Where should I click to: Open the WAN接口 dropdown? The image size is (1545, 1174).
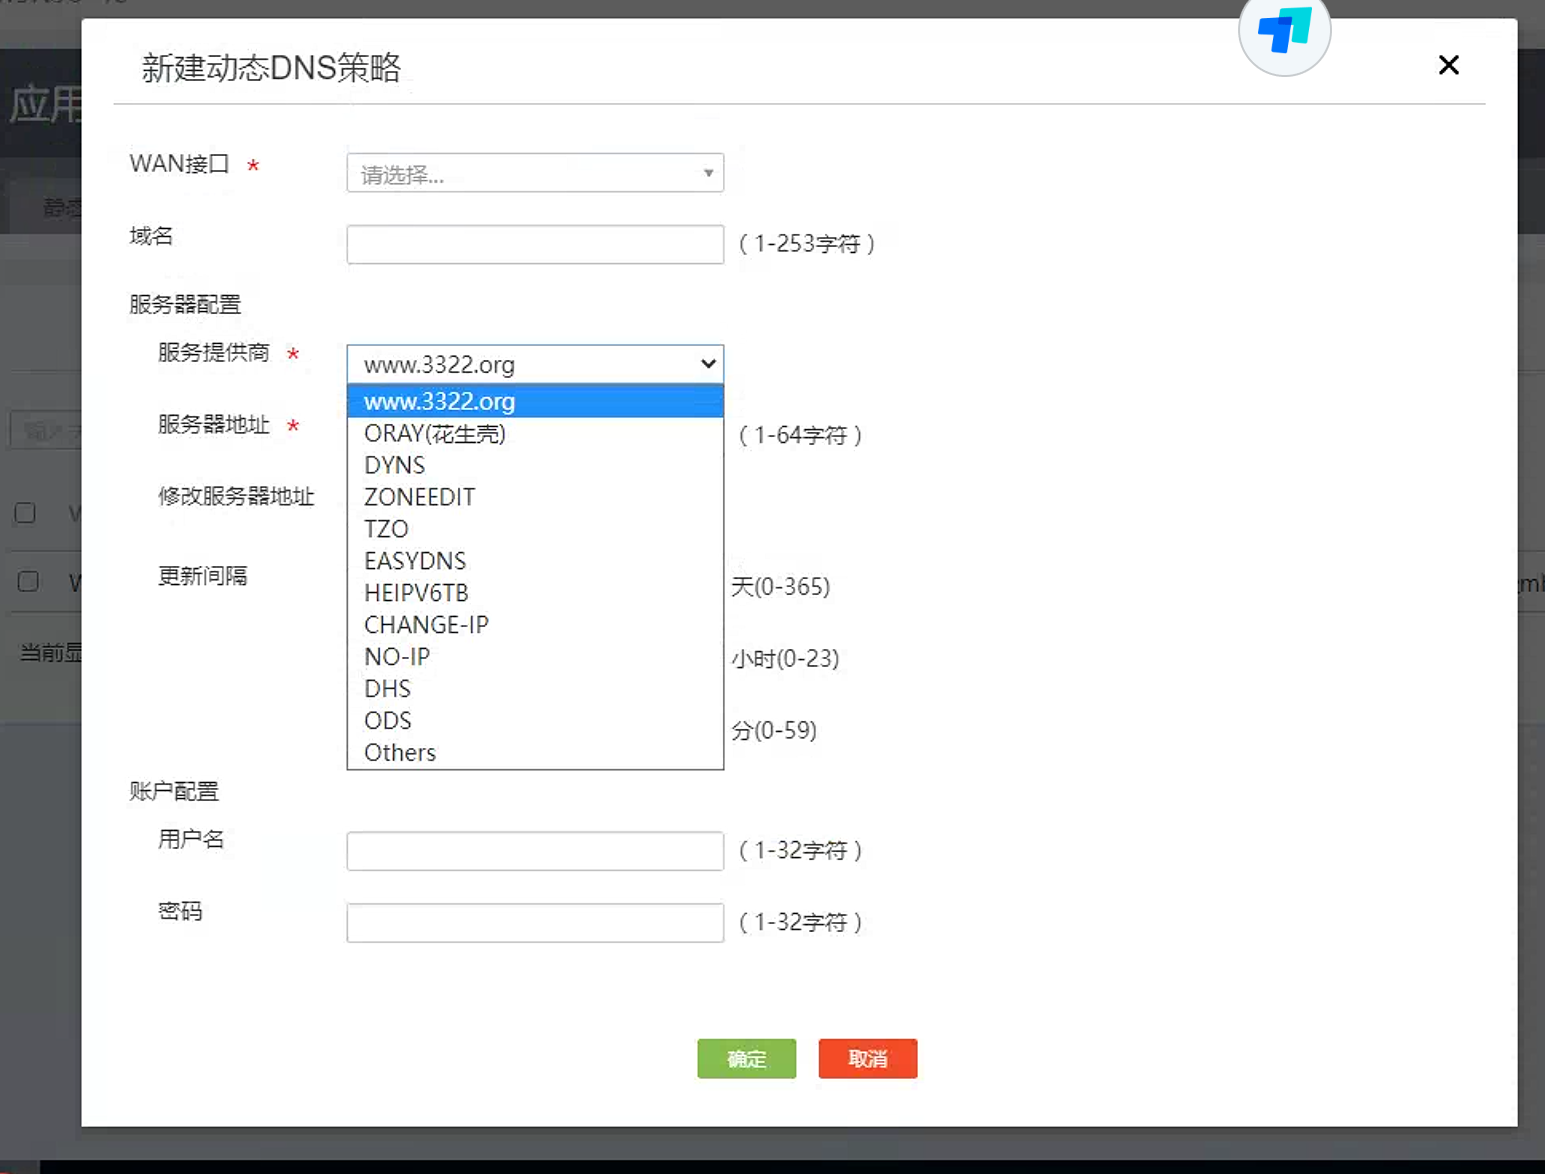click(535, 173)
